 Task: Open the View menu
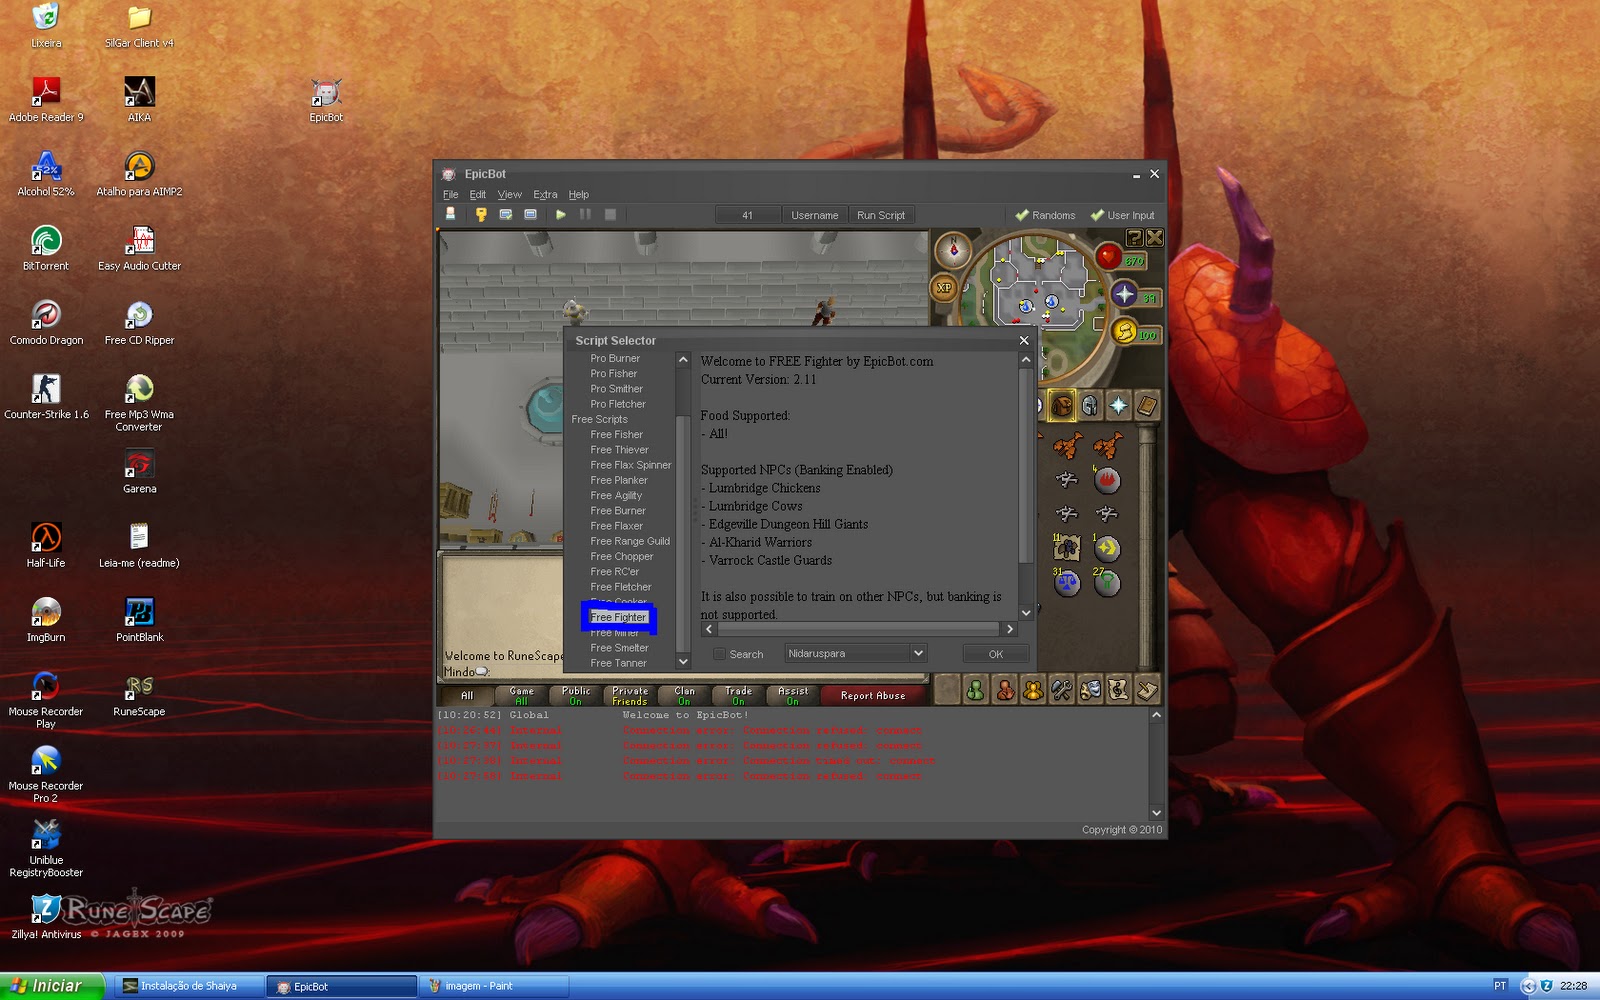point(510,194)
